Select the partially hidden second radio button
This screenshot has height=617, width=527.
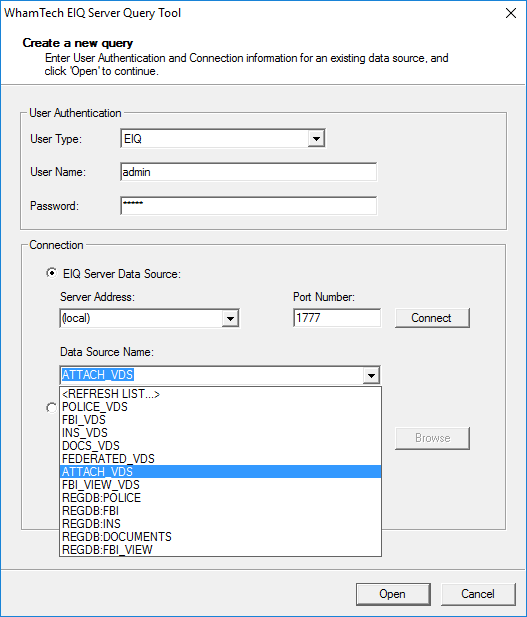(51, 408)
